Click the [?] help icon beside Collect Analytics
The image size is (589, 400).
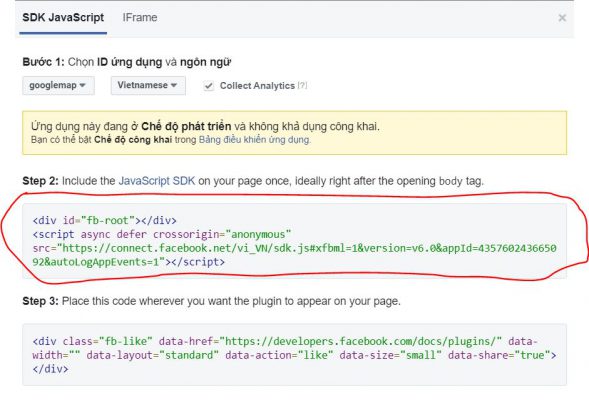coord(302,86)
